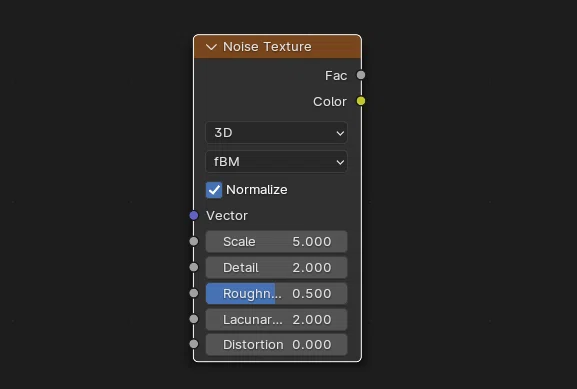Click the purple Vector input socket
This screenshot has width=577, height=389.
[x=194, y=216]
